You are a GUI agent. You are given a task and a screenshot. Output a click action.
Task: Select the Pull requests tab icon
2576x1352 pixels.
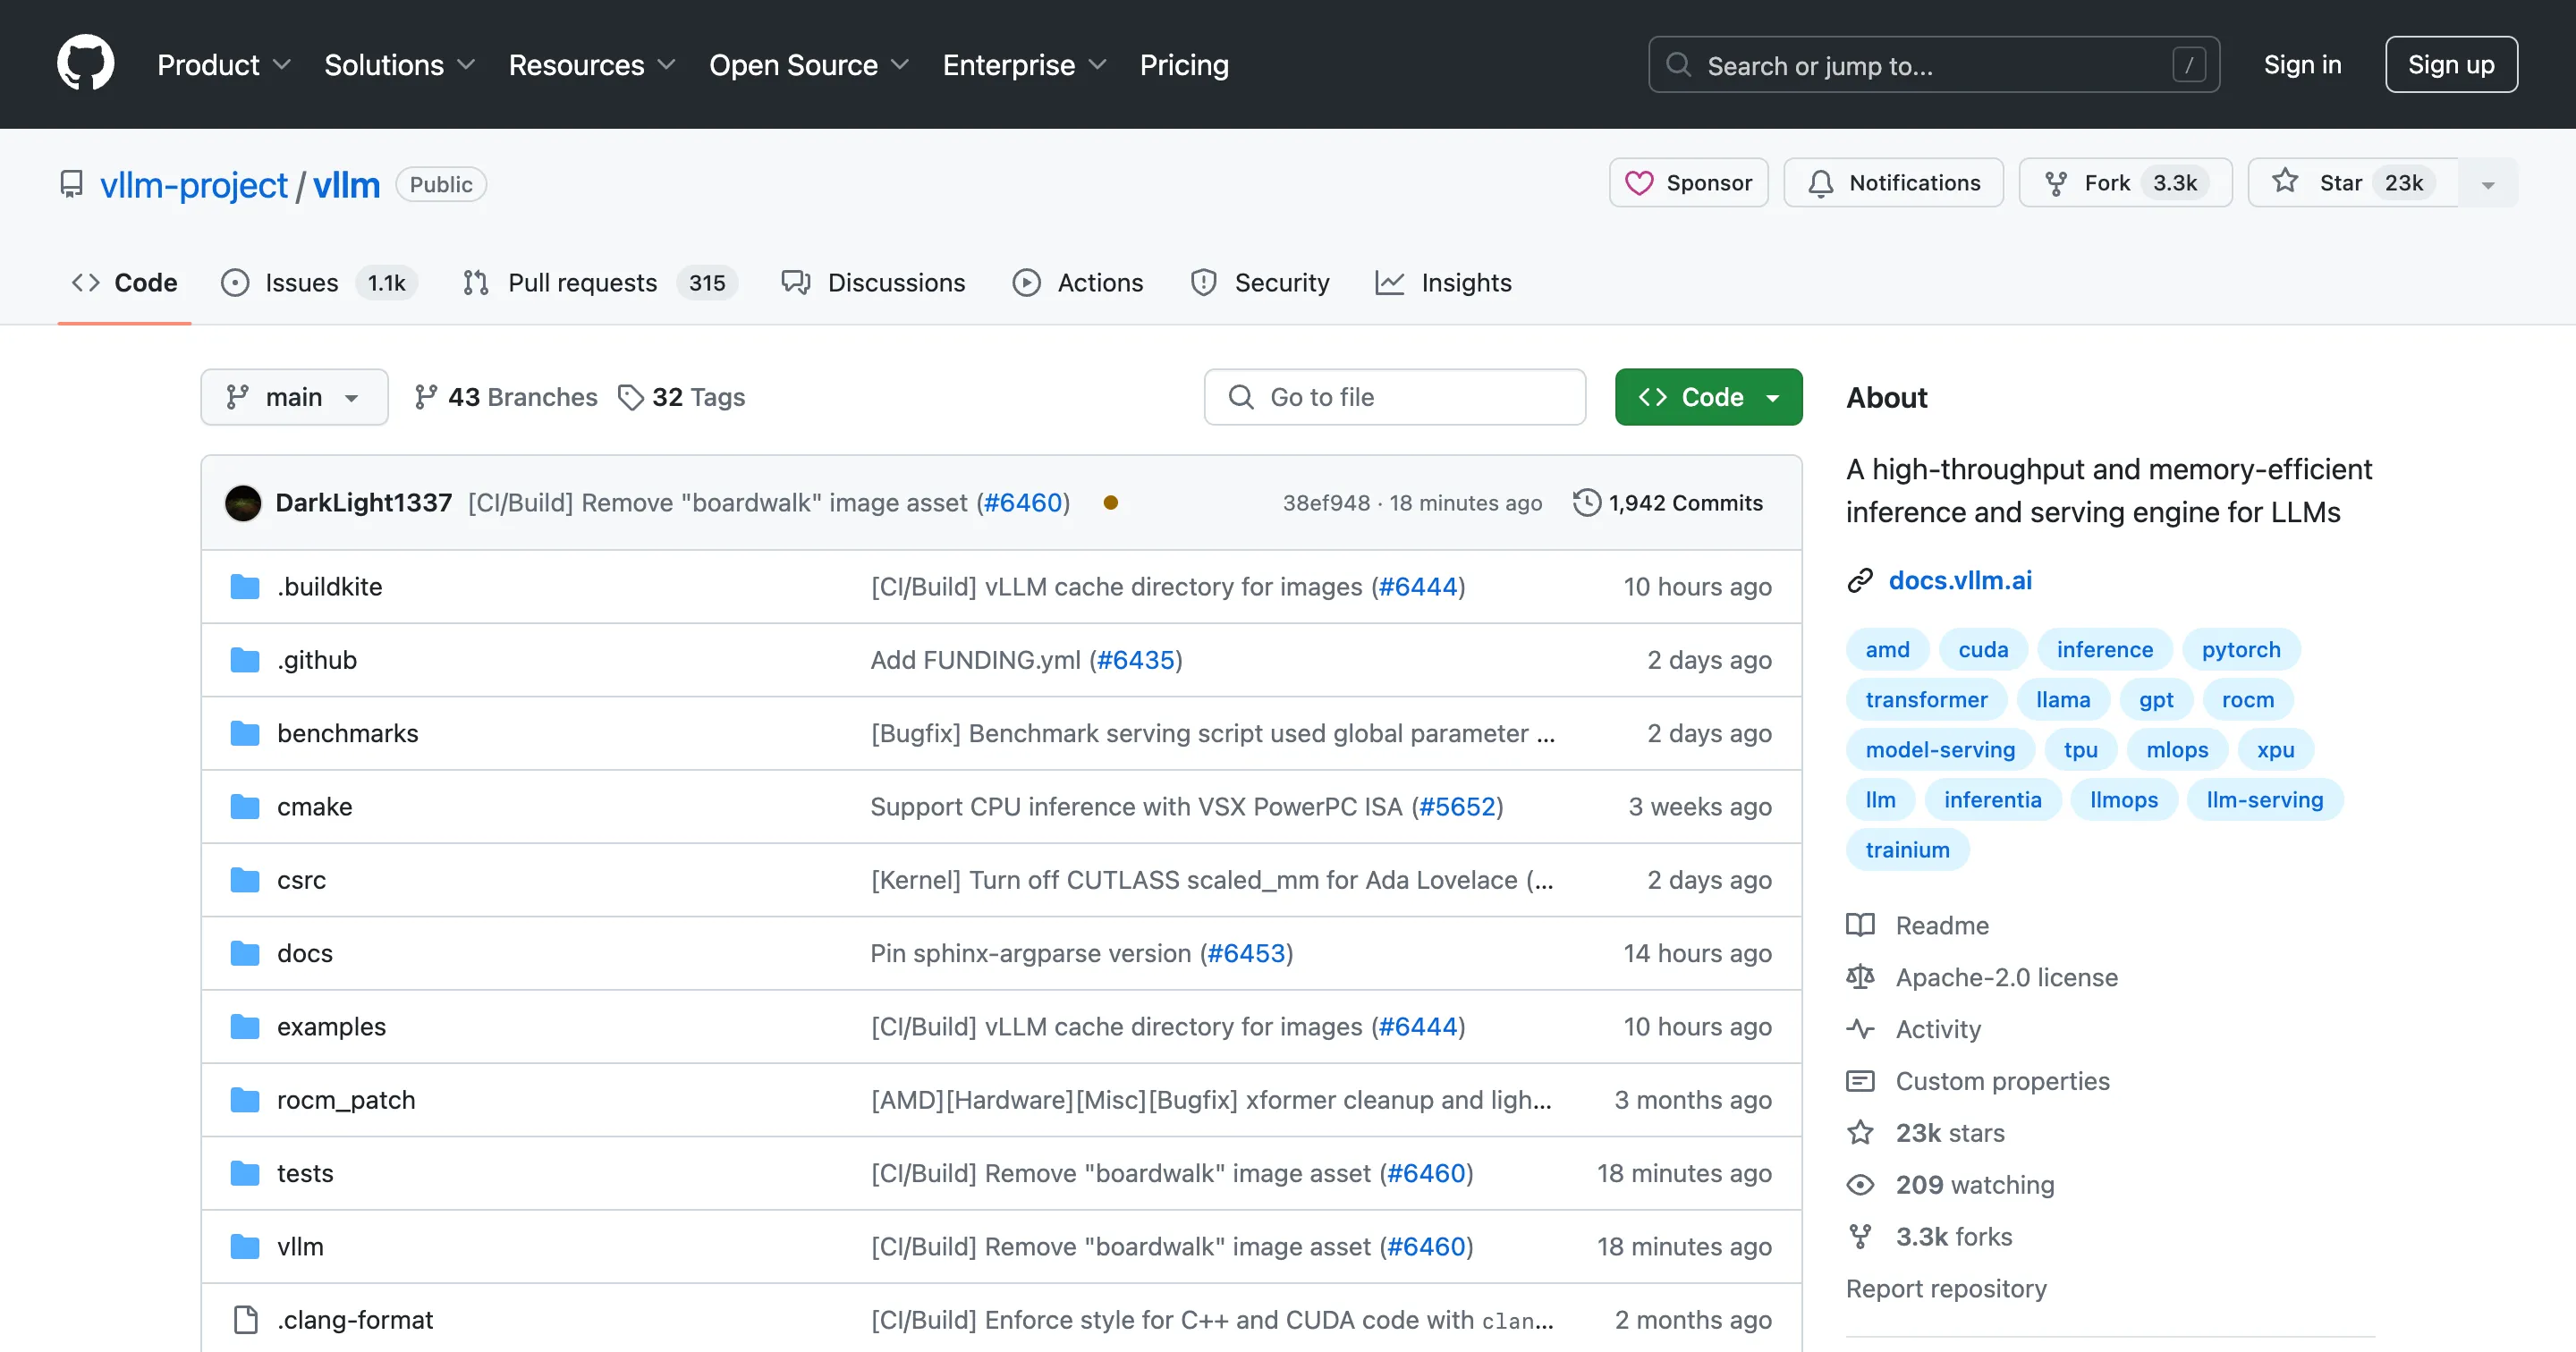(x=476, y=282)
